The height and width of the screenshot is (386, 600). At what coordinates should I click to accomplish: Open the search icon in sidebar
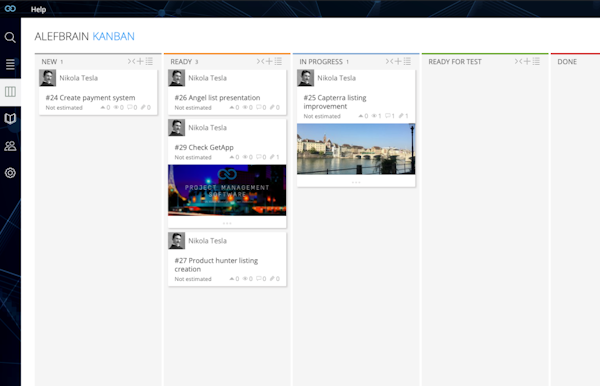tap(10, 37)
